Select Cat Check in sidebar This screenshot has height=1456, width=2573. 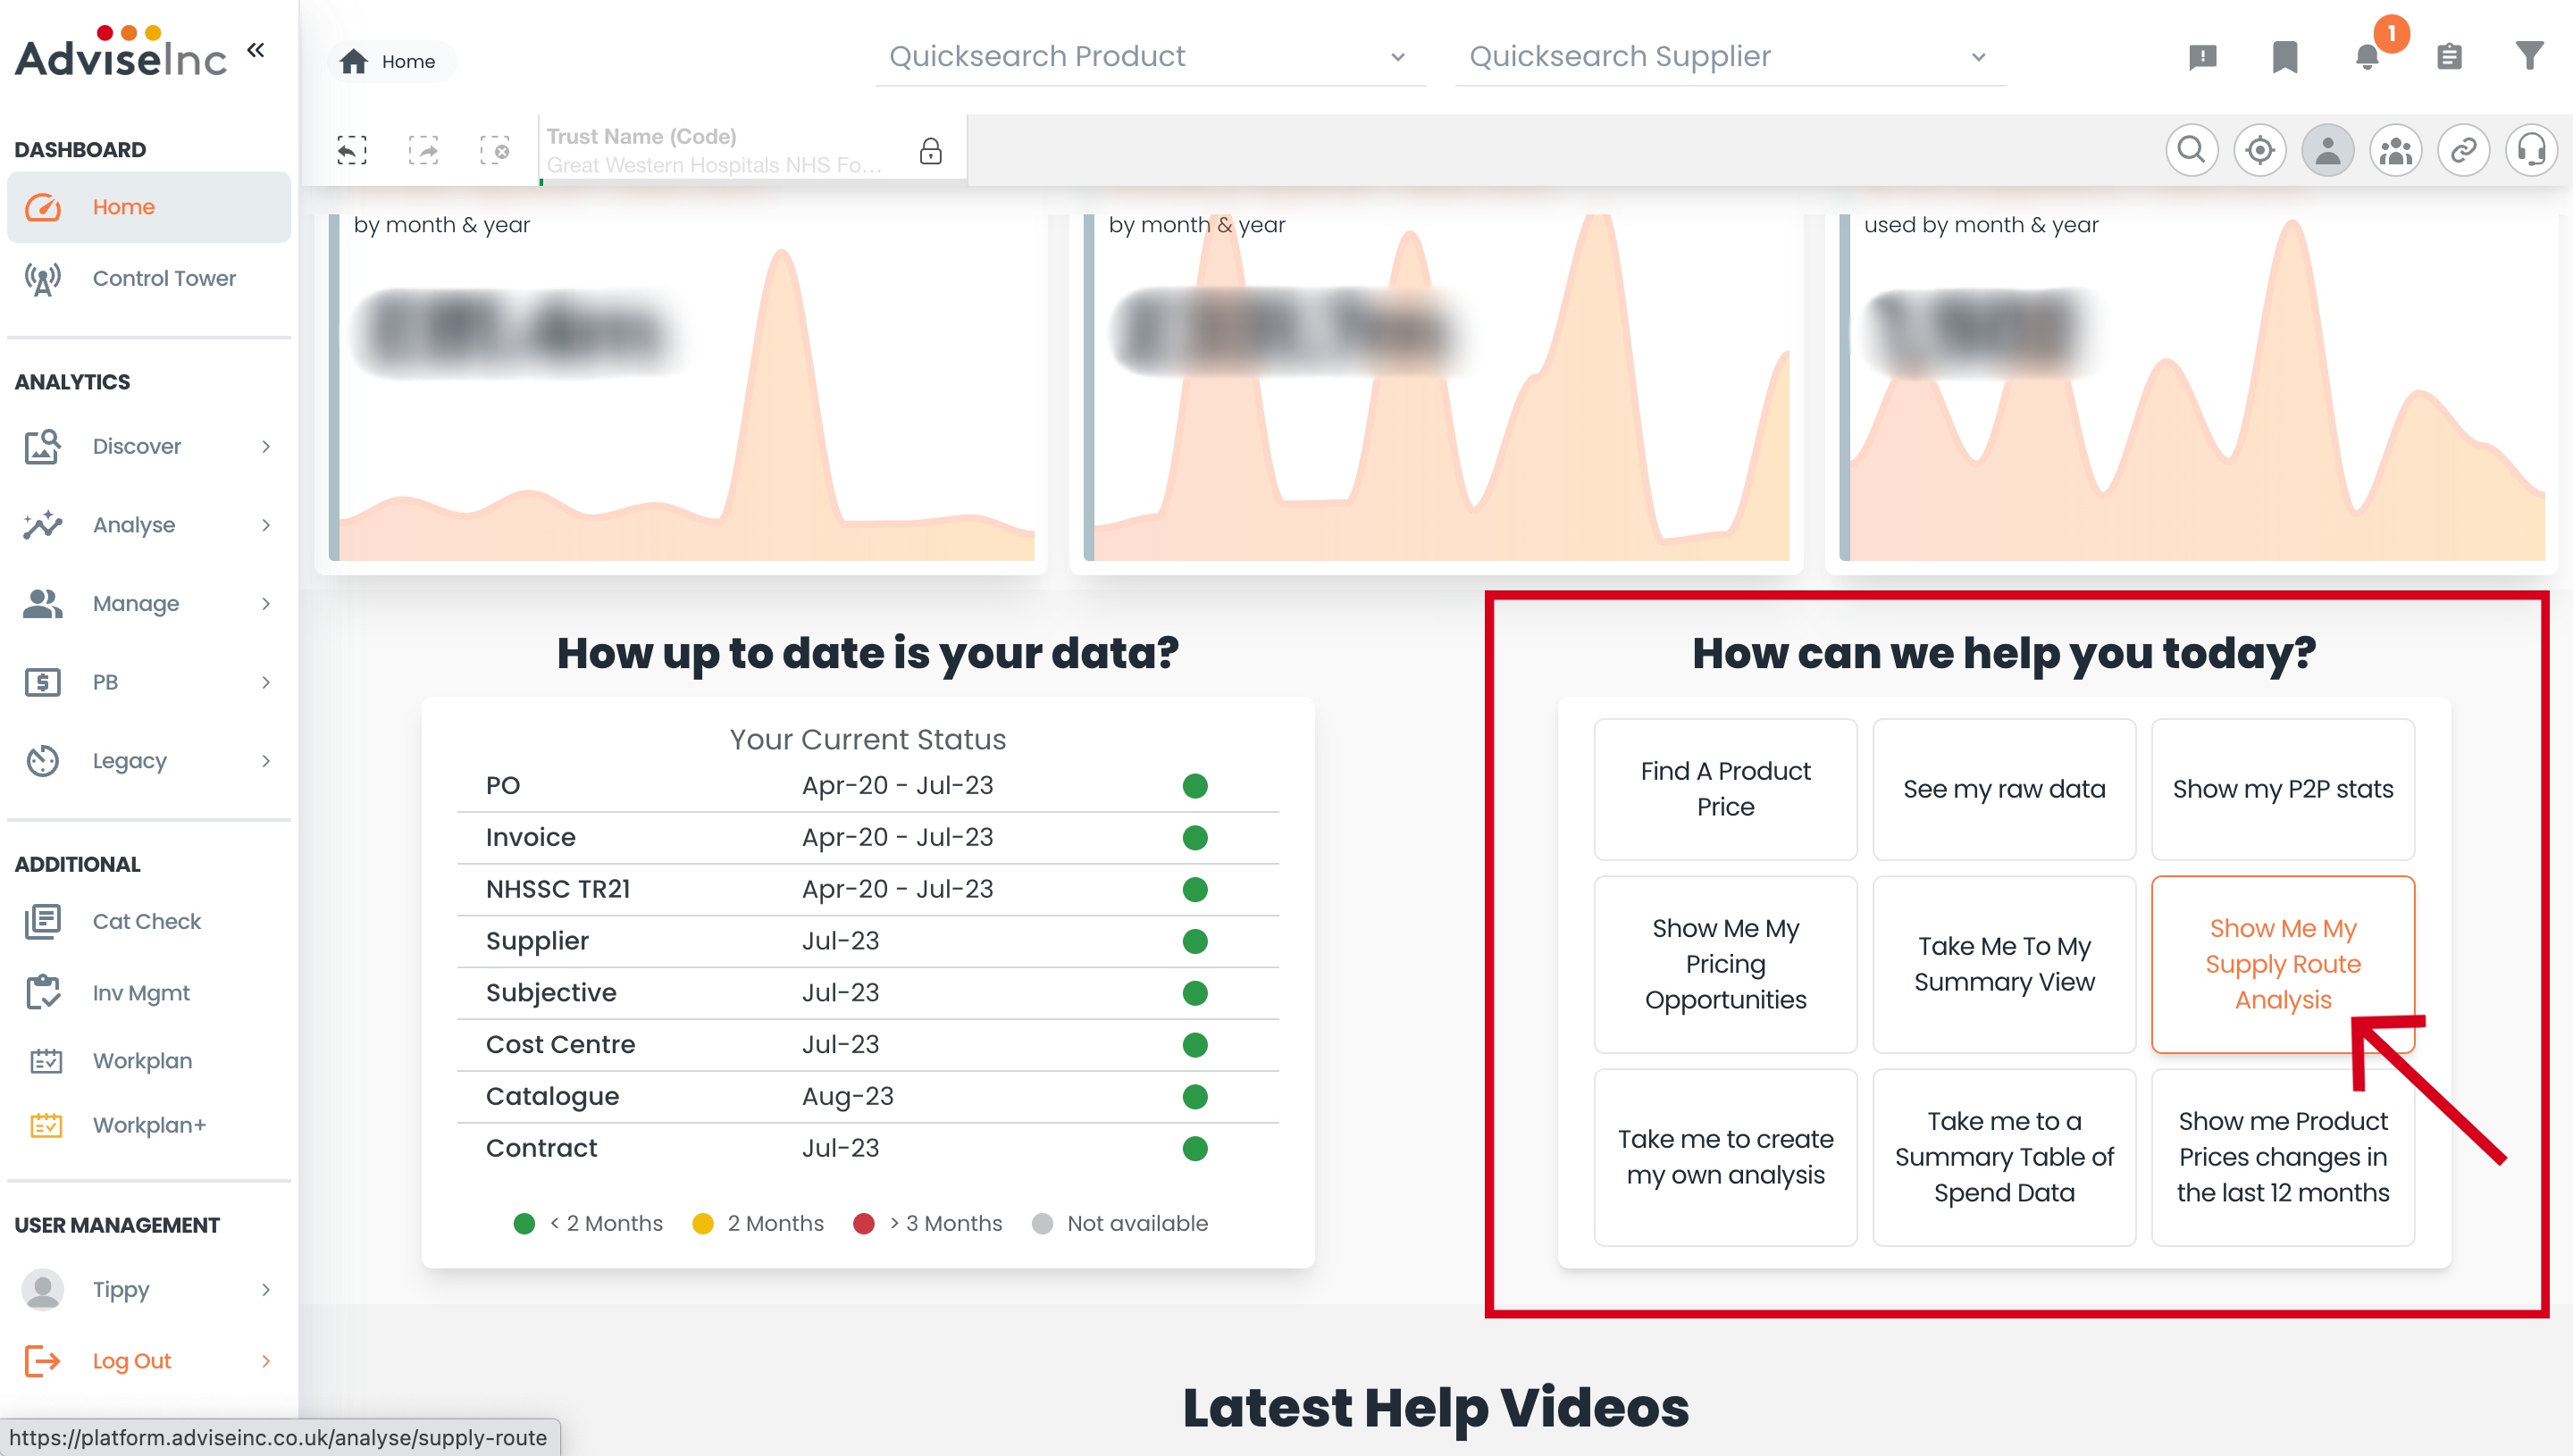pos(146,921)
